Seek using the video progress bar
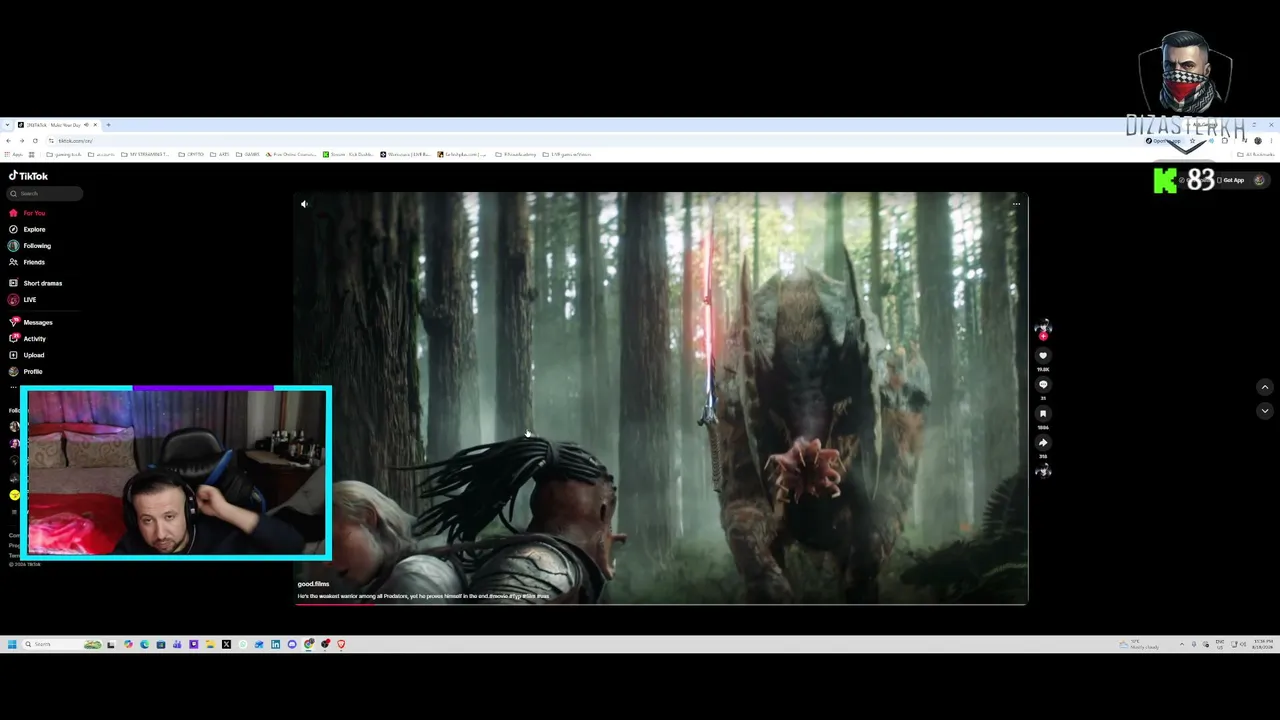 click(662, 604)
